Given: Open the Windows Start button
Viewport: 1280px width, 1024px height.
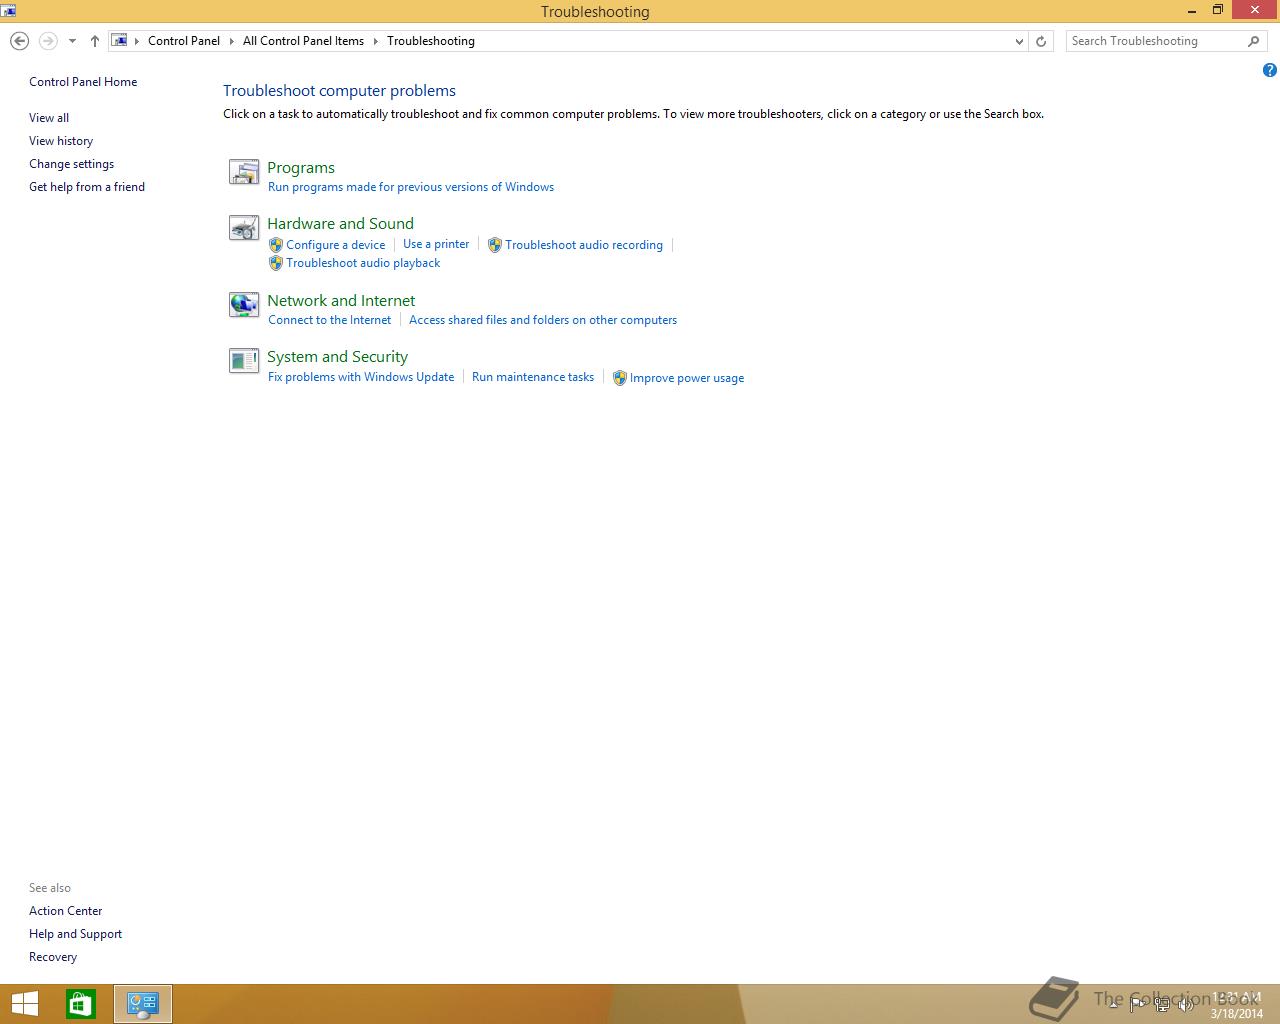Looking at the screenshot, I should tap(24, 1004).
